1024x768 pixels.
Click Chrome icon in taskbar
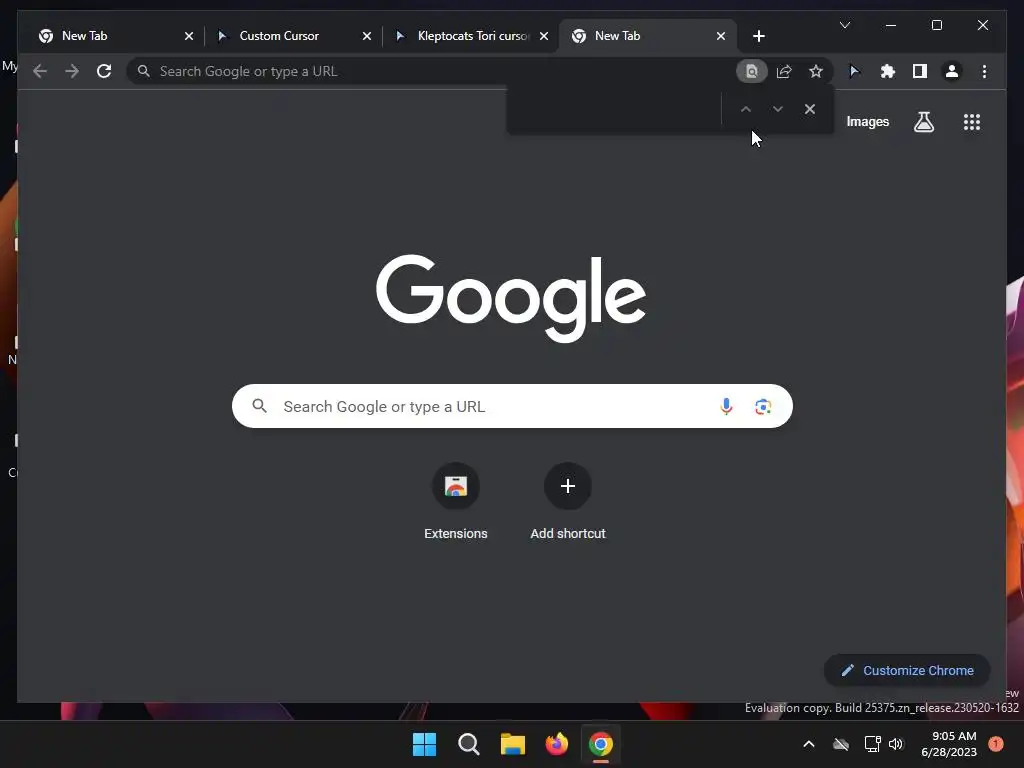601,744
